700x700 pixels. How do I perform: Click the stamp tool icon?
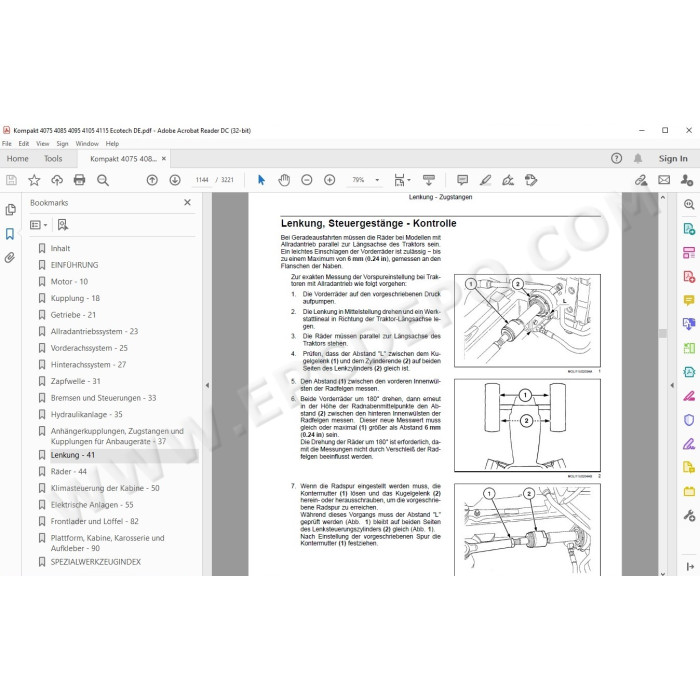(531, 180)
